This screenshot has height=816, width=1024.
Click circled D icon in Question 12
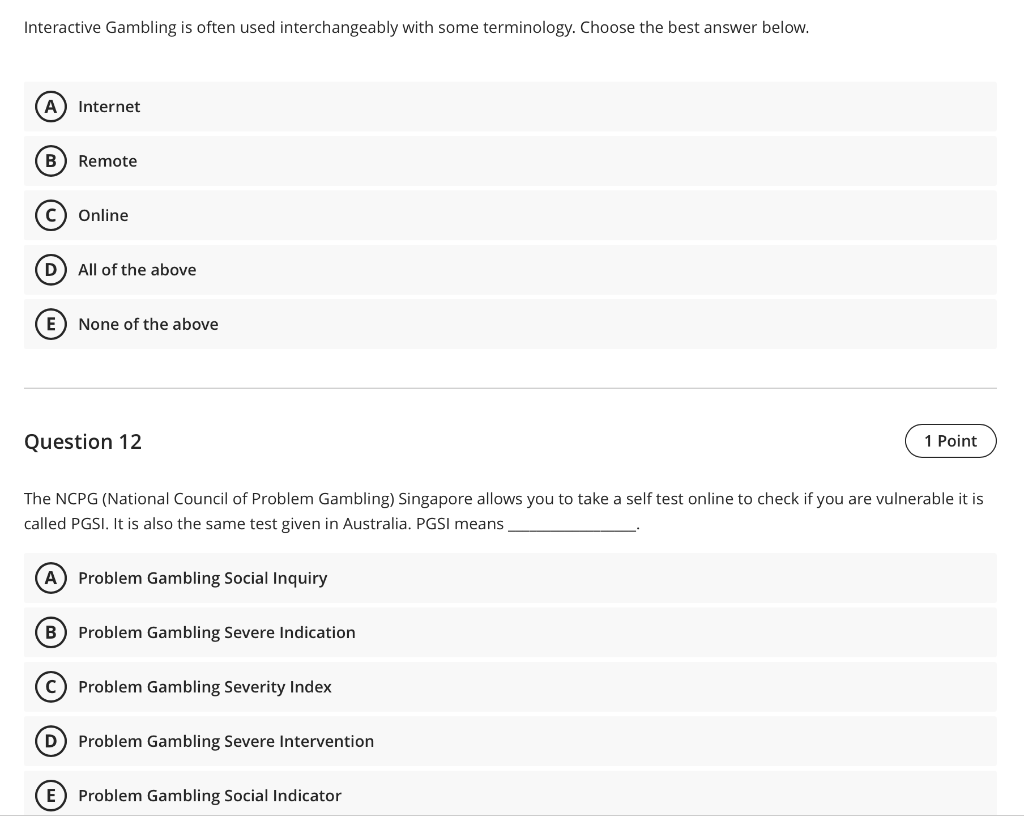click(51, 741)
